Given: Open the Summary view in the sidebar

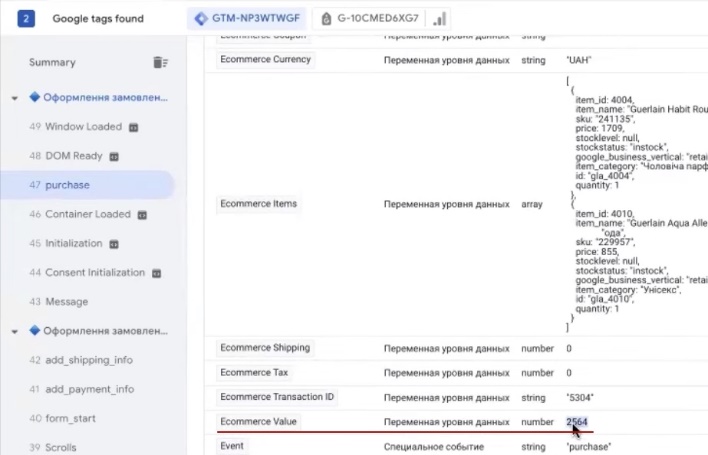Looking at the screenshot, I should 52,62.
